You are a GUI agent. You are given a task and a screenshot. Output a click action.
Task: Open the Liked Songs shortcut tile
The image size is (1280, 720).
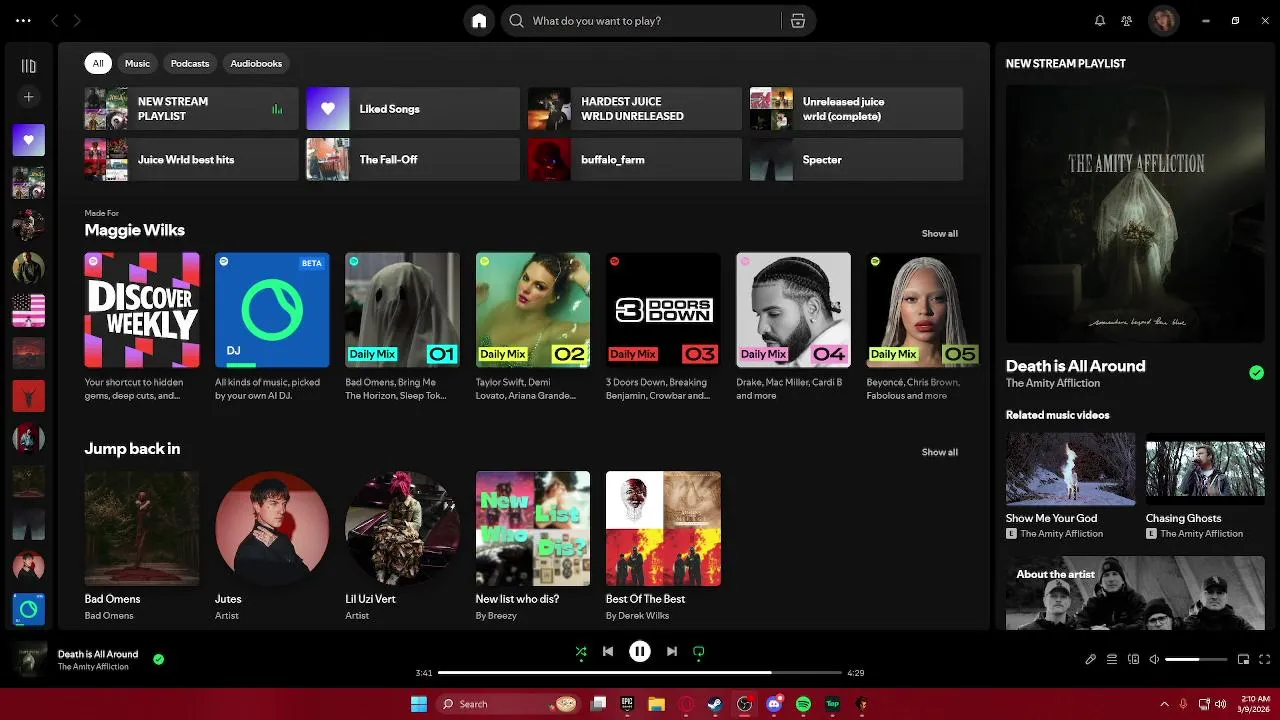coord(413,109)
